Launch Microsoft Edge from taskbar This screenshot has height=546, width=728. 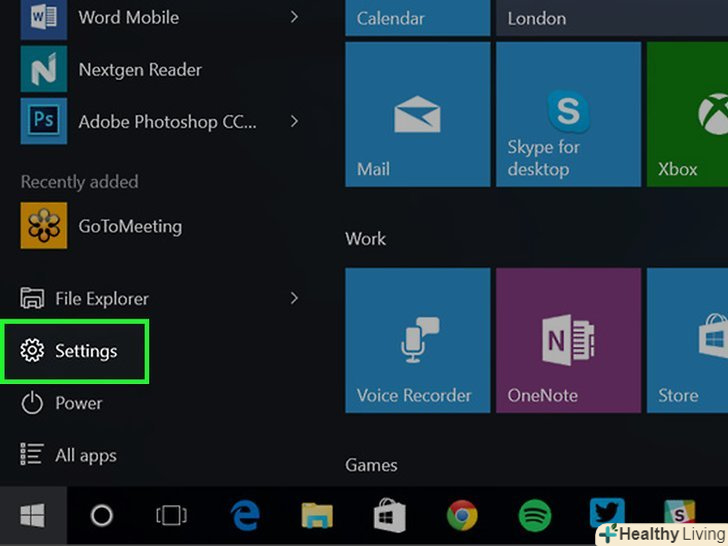pyautogui.click(x=245, y=515)
